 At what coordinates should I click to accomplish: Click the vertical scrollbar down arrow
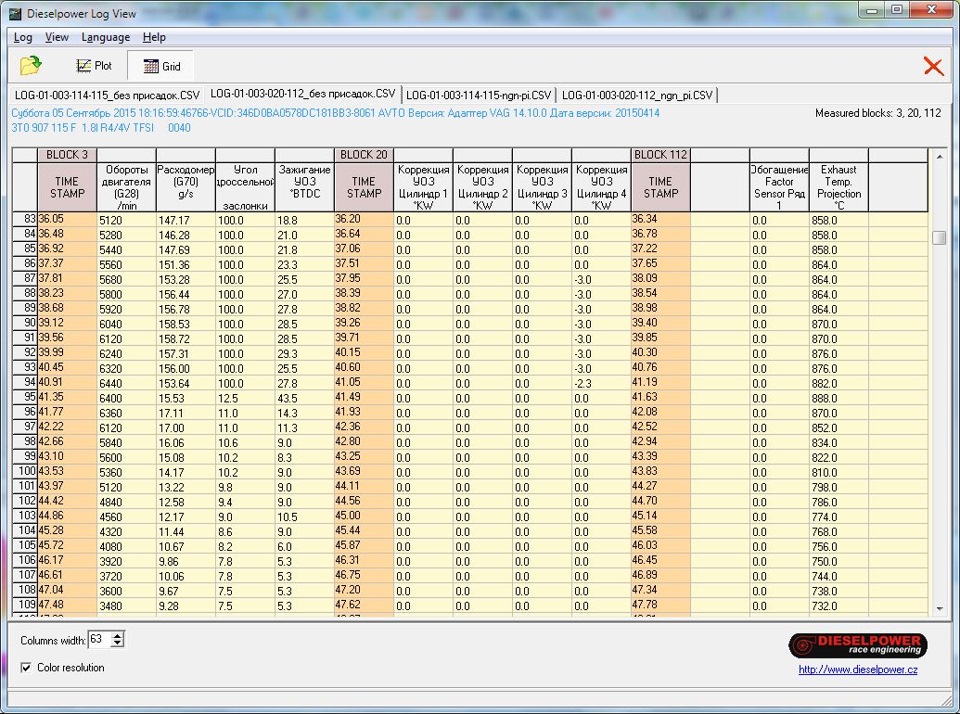[x=939, y=608]
